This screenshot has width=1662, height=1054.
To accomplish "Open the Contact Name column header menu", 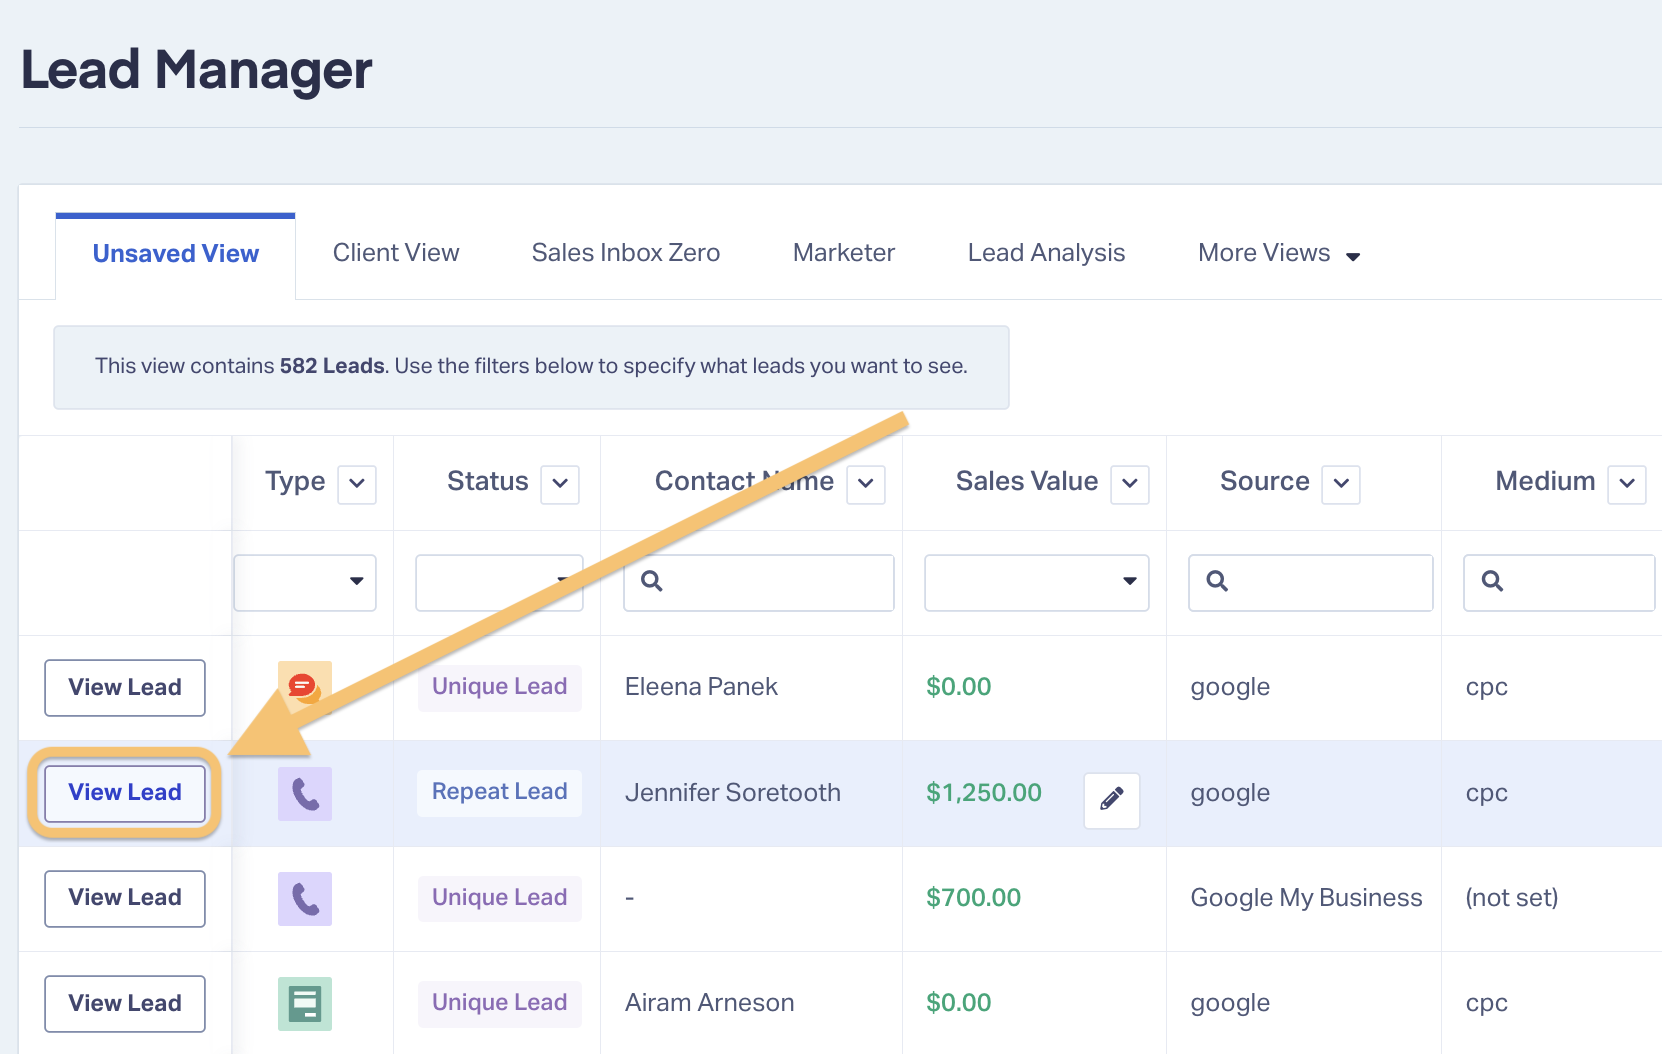I will point(866,484).
